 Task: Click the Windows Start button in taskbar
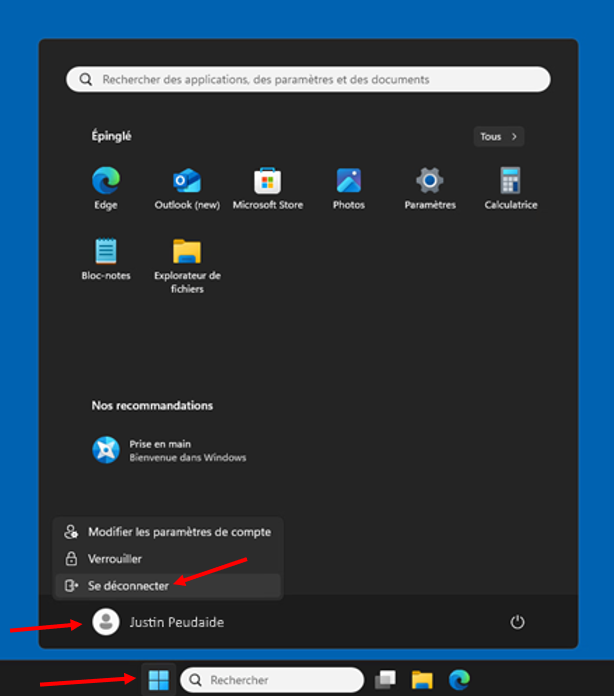tap(158, 680)
